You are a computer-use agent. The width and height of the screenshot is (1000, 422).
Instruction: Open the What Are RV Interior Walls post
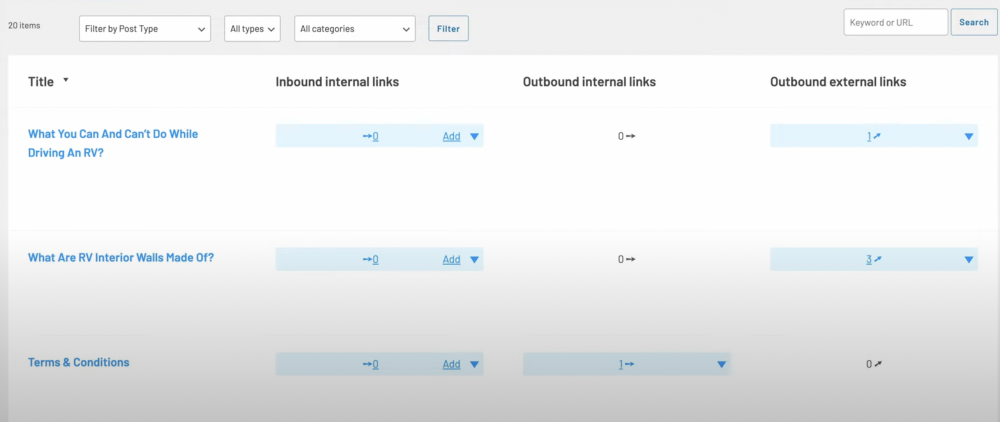pyautogui.click(x=121, y=257)
